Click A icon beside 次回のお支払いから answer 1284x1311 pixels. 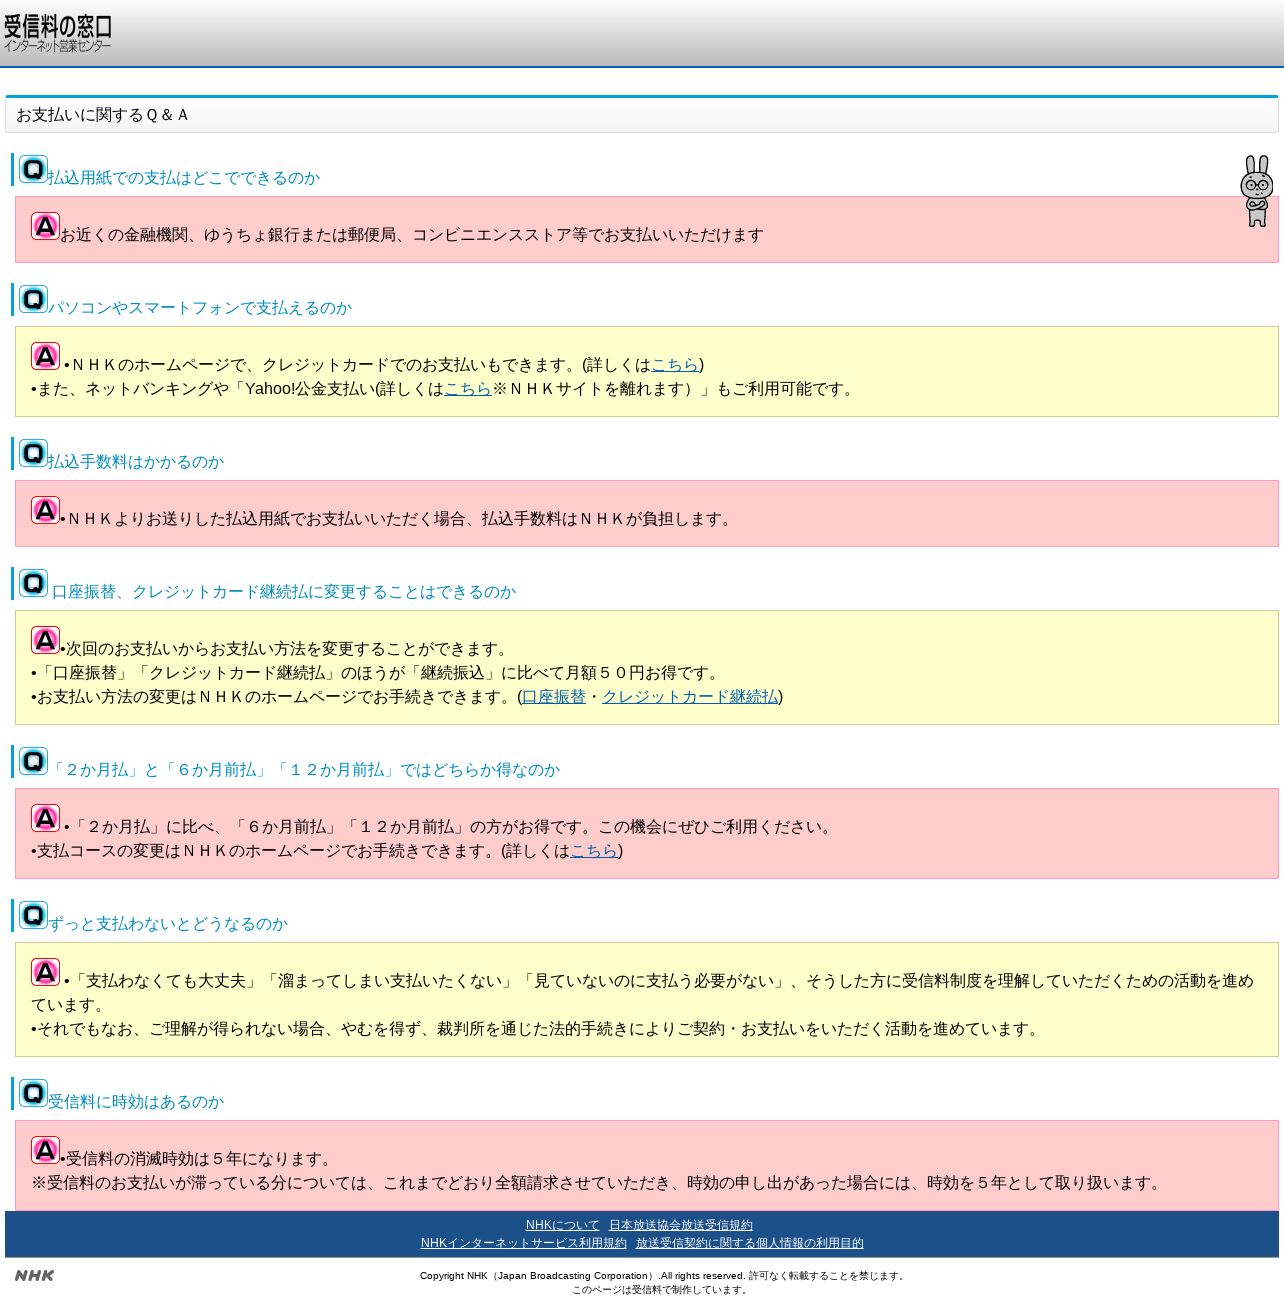pyautogui.click(x=45, y=640)
